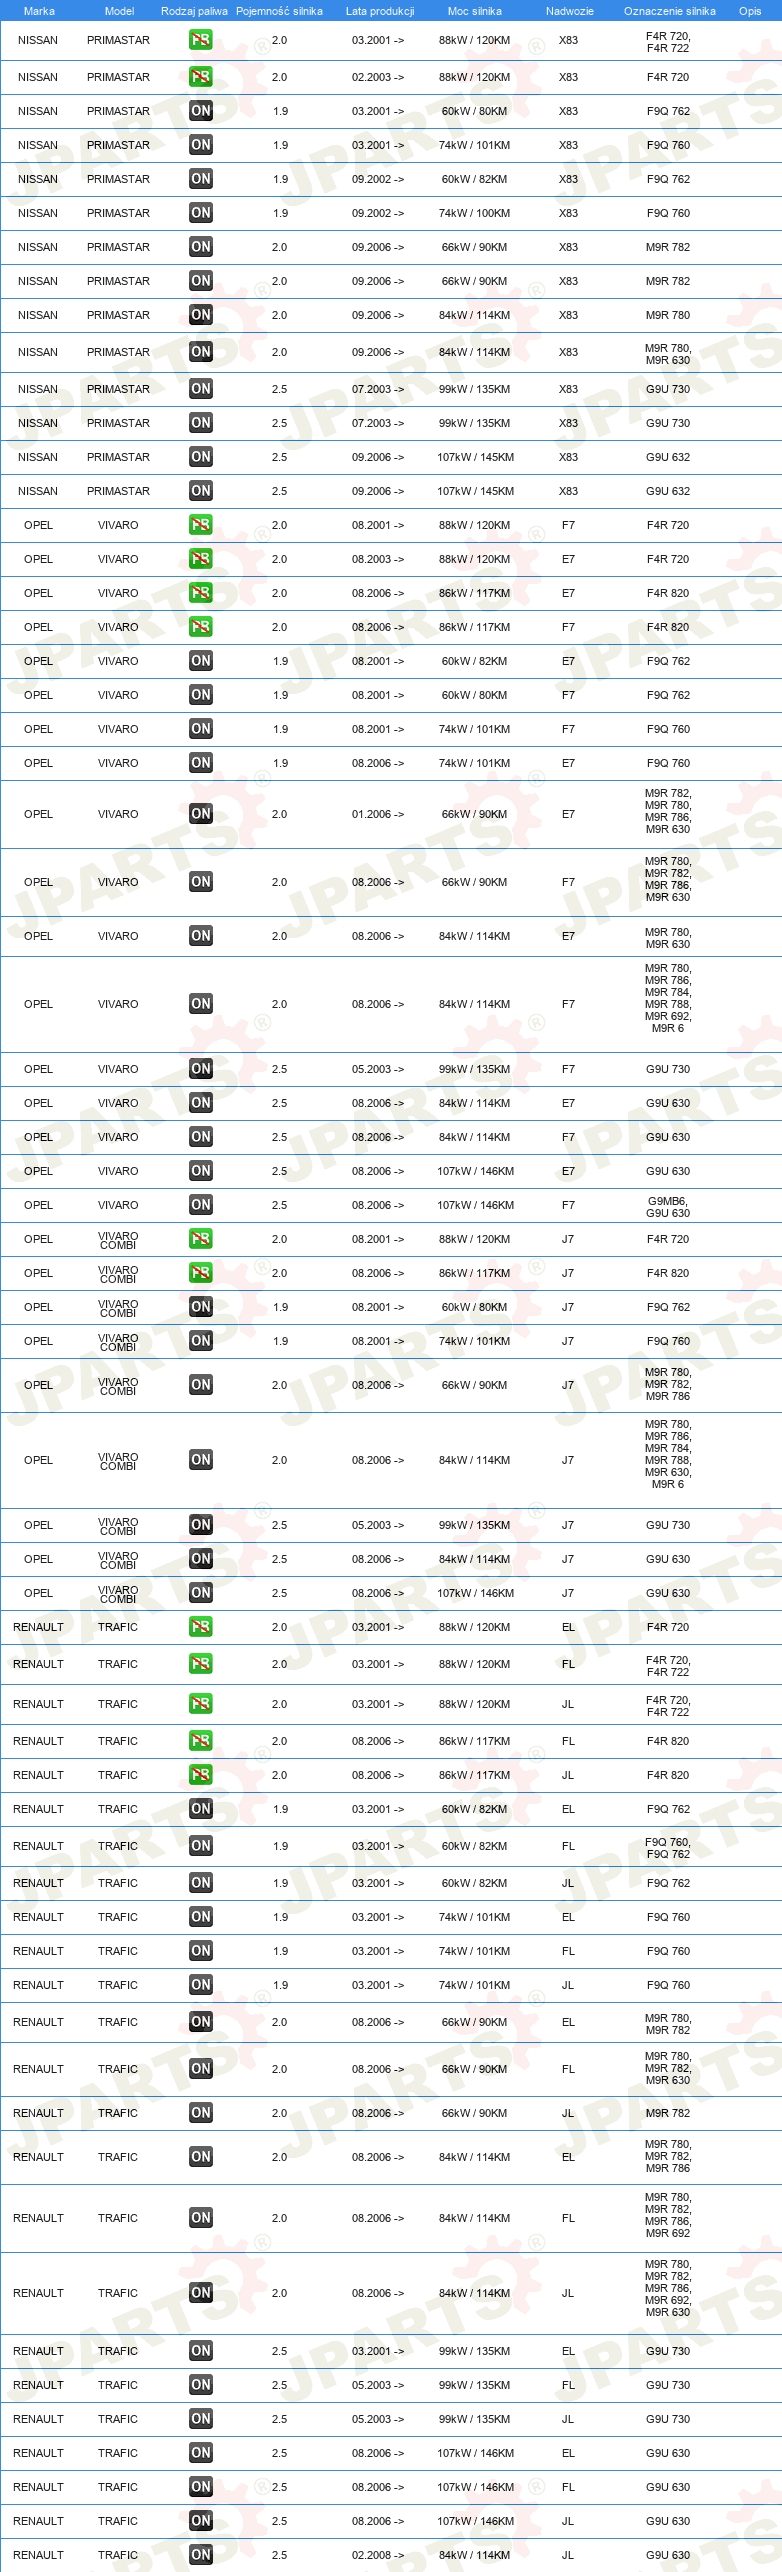Click ON icon in Vivaro Combi 107kW / 146KM row
The image size is (782, 2572).
click(x=201, y=1593)
